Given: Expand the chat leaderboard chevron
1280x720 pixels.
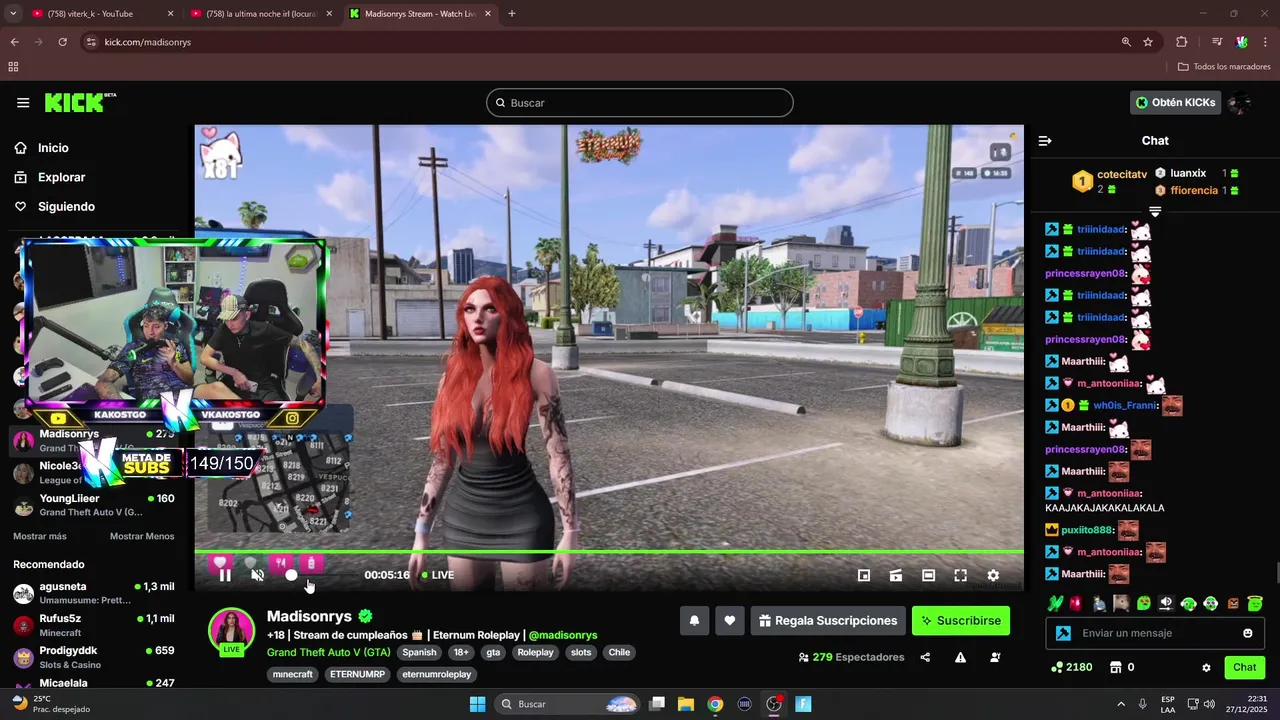Looking at the screenshot, I should (x=1155, y=212).
